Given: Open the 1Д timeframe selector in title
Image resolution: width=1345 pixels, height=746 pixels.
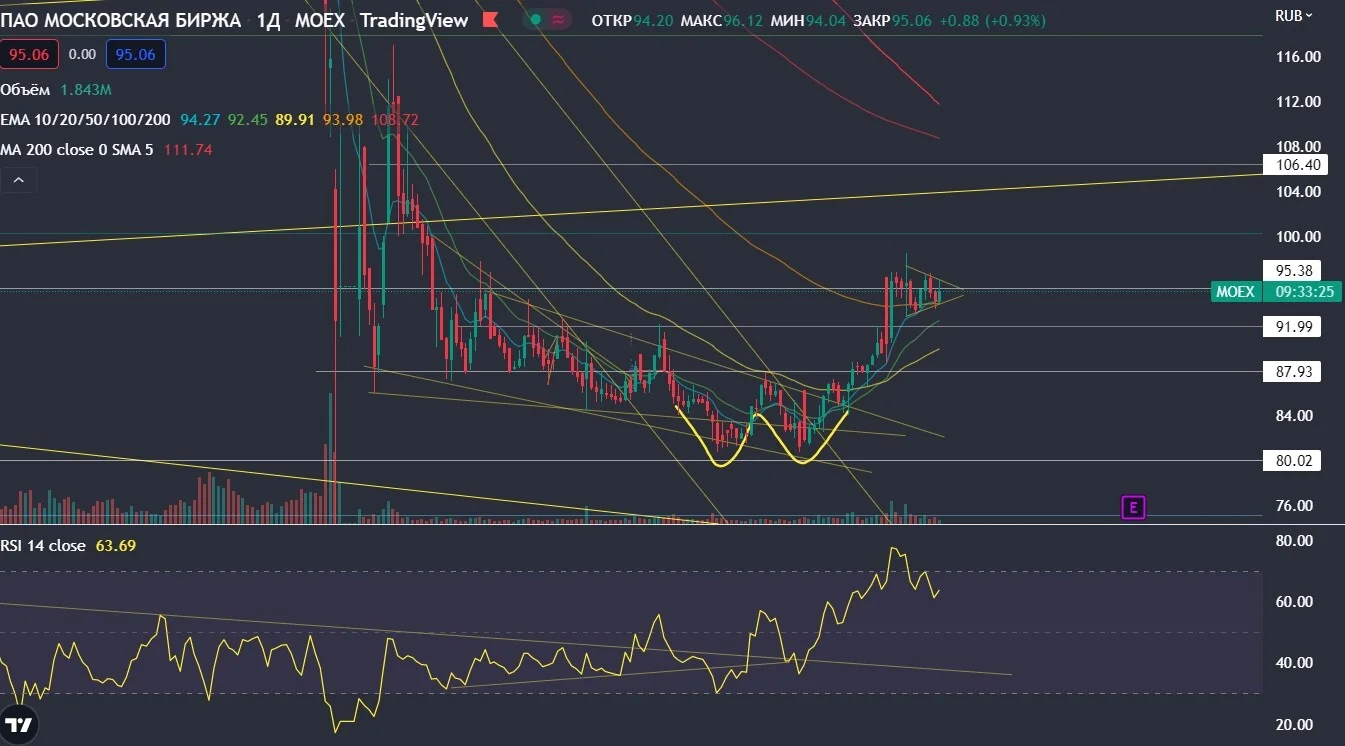Looking at the screenshot, I should 268,20.
